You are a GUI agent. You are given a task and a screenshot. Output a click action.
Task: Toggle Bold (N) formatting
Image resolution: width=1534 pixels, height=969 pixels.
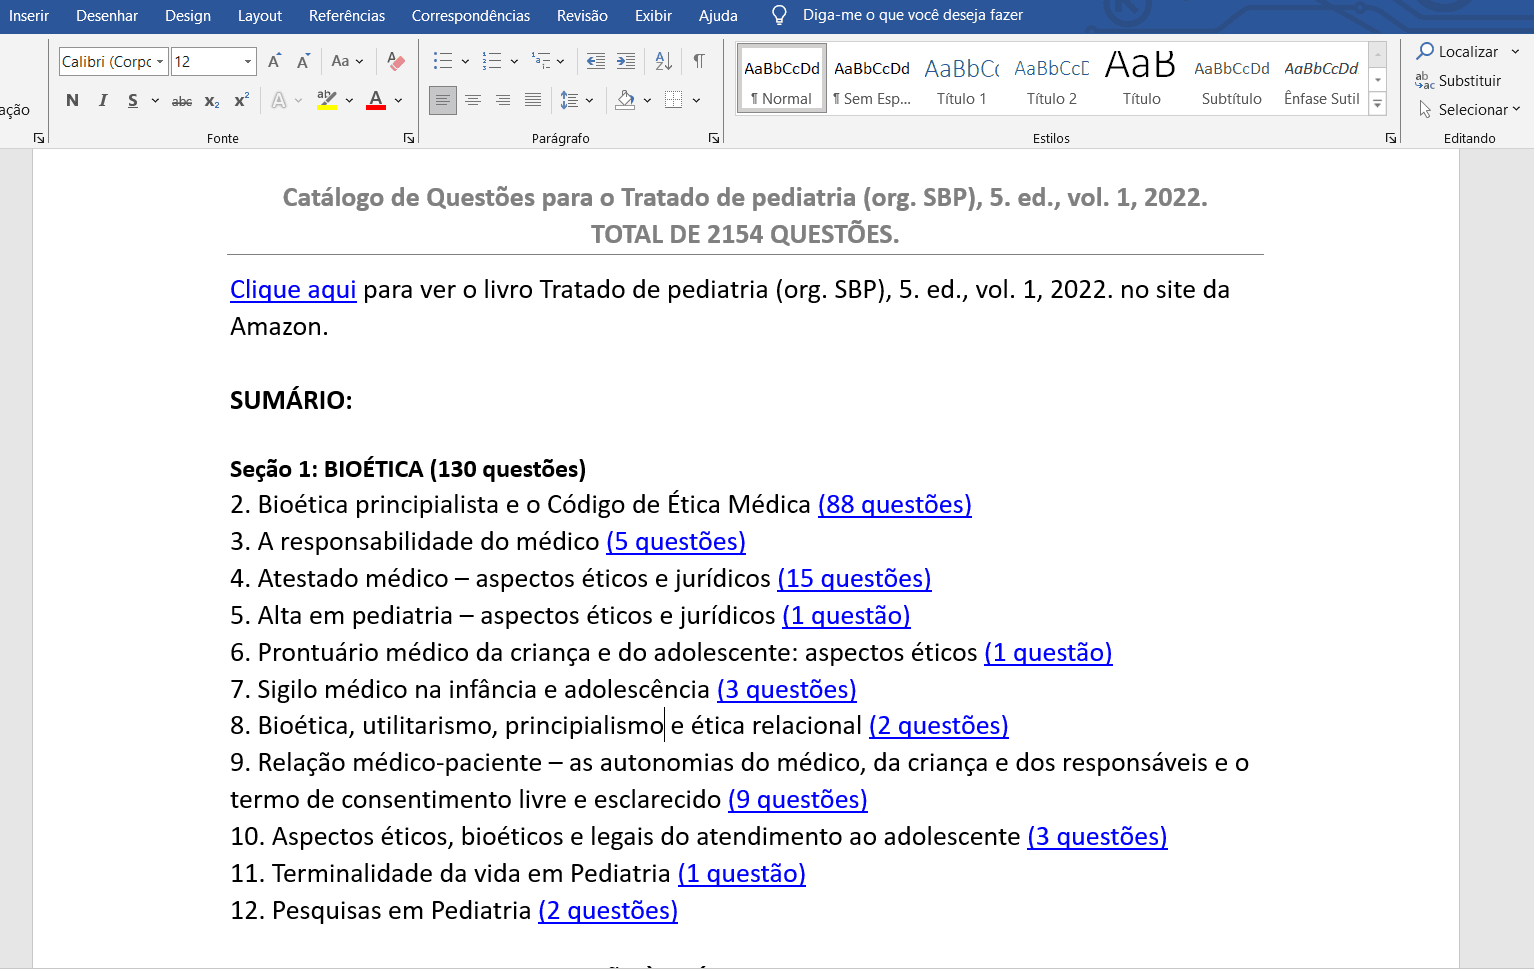pos(72,101)
